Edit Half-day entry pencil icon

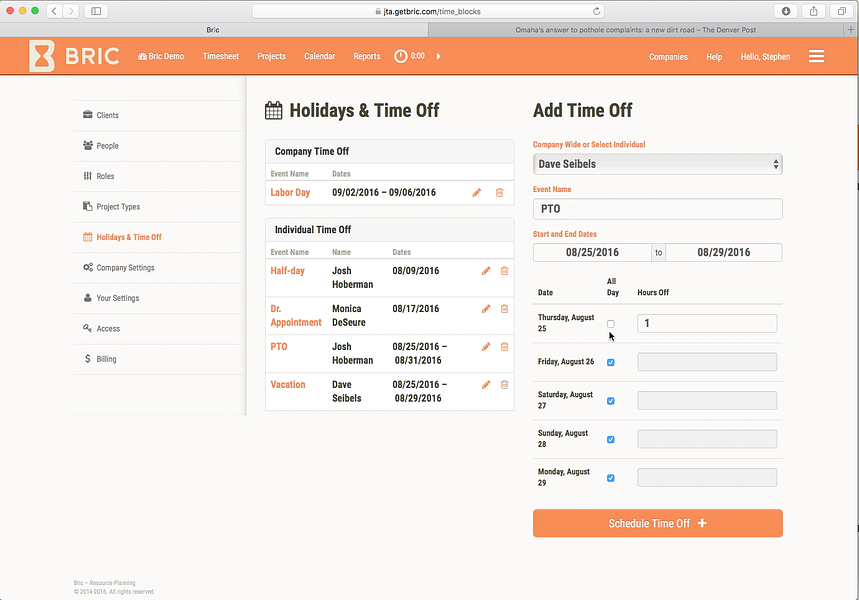point(486,271)
